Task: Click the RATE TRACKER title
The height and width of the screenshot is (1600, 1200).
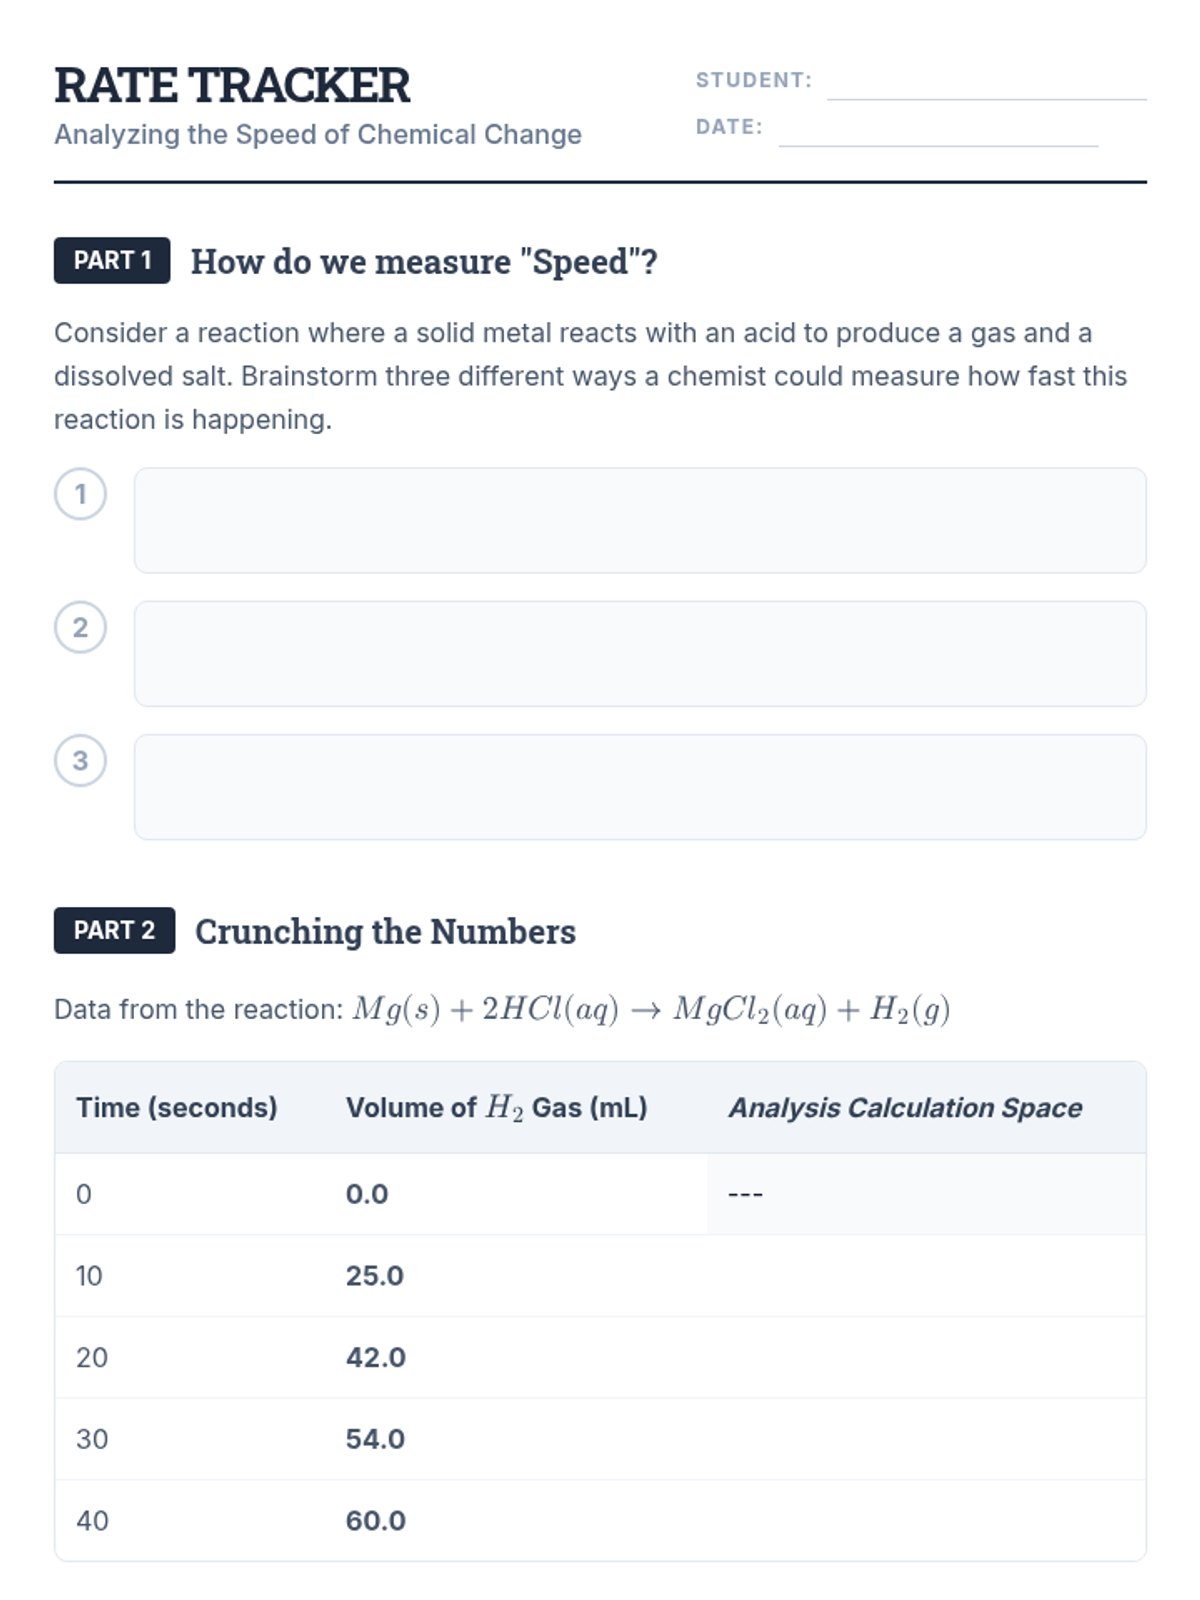Action: coord(232,85)
